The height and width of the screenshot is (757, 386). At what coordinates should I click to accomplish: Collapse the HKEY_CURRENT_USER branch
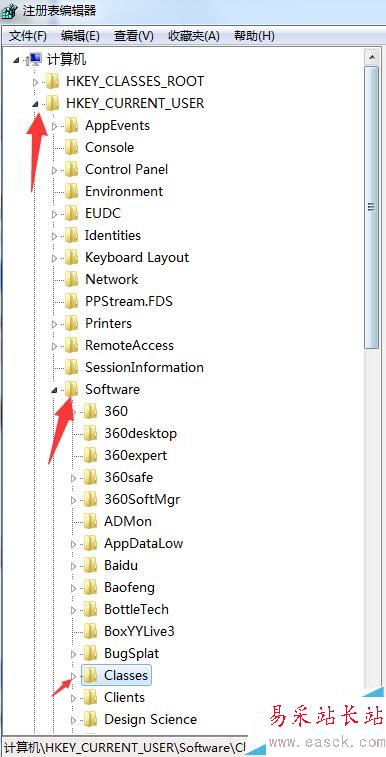(x=35, y=104)
